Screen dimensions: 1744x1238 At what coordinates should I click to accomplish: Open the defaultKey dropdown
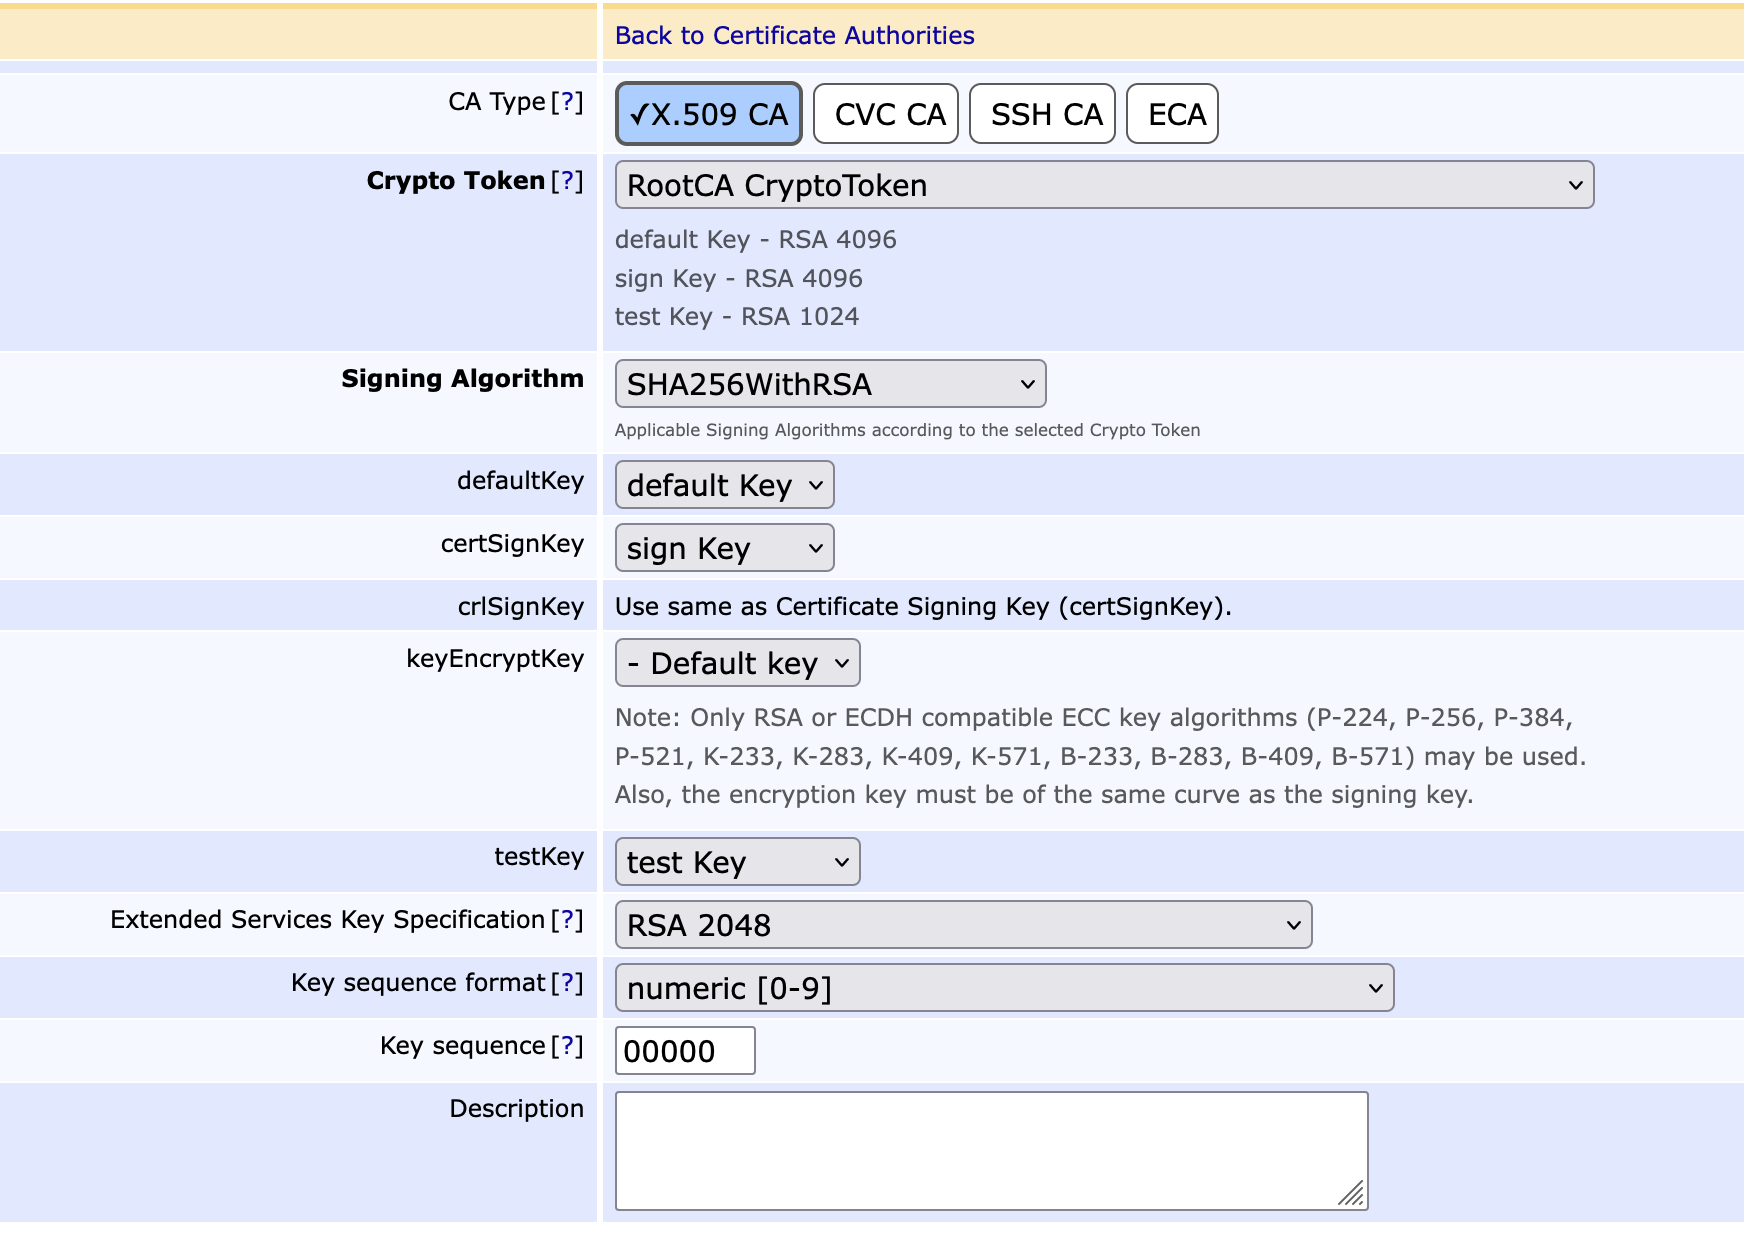click(x=724, y=486)
